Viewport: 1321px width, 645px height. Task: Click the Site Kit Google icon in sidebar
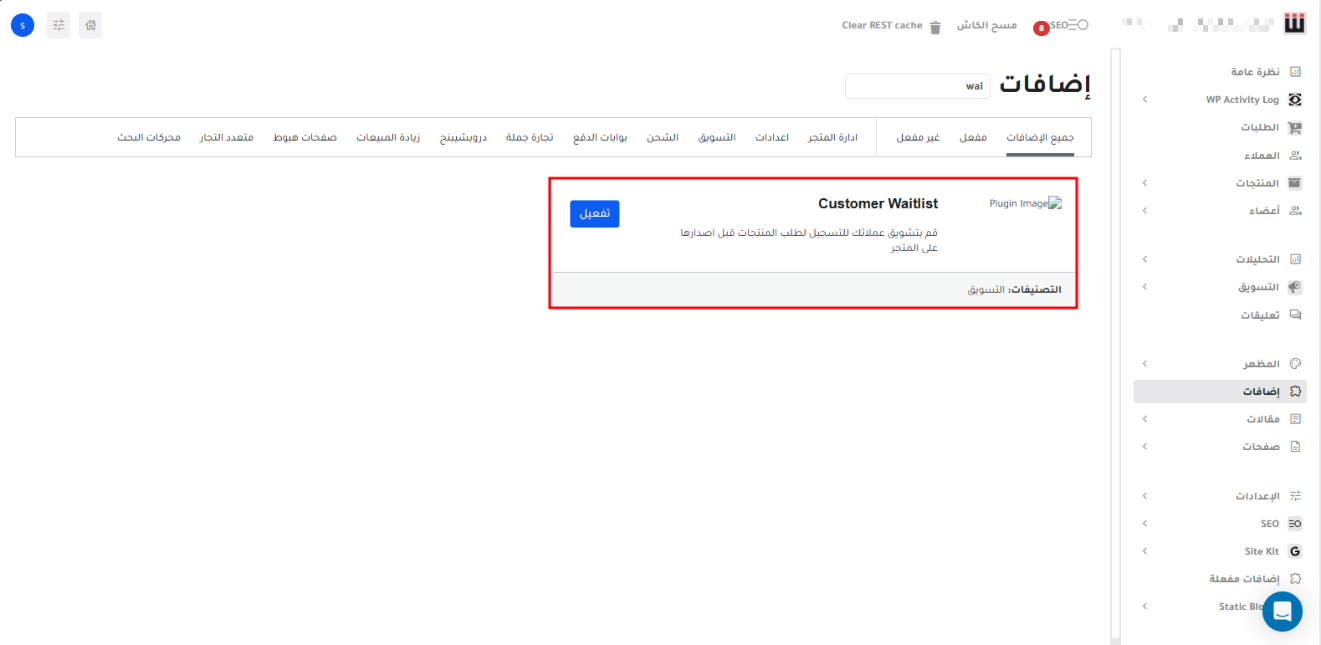coord(1295,551)
